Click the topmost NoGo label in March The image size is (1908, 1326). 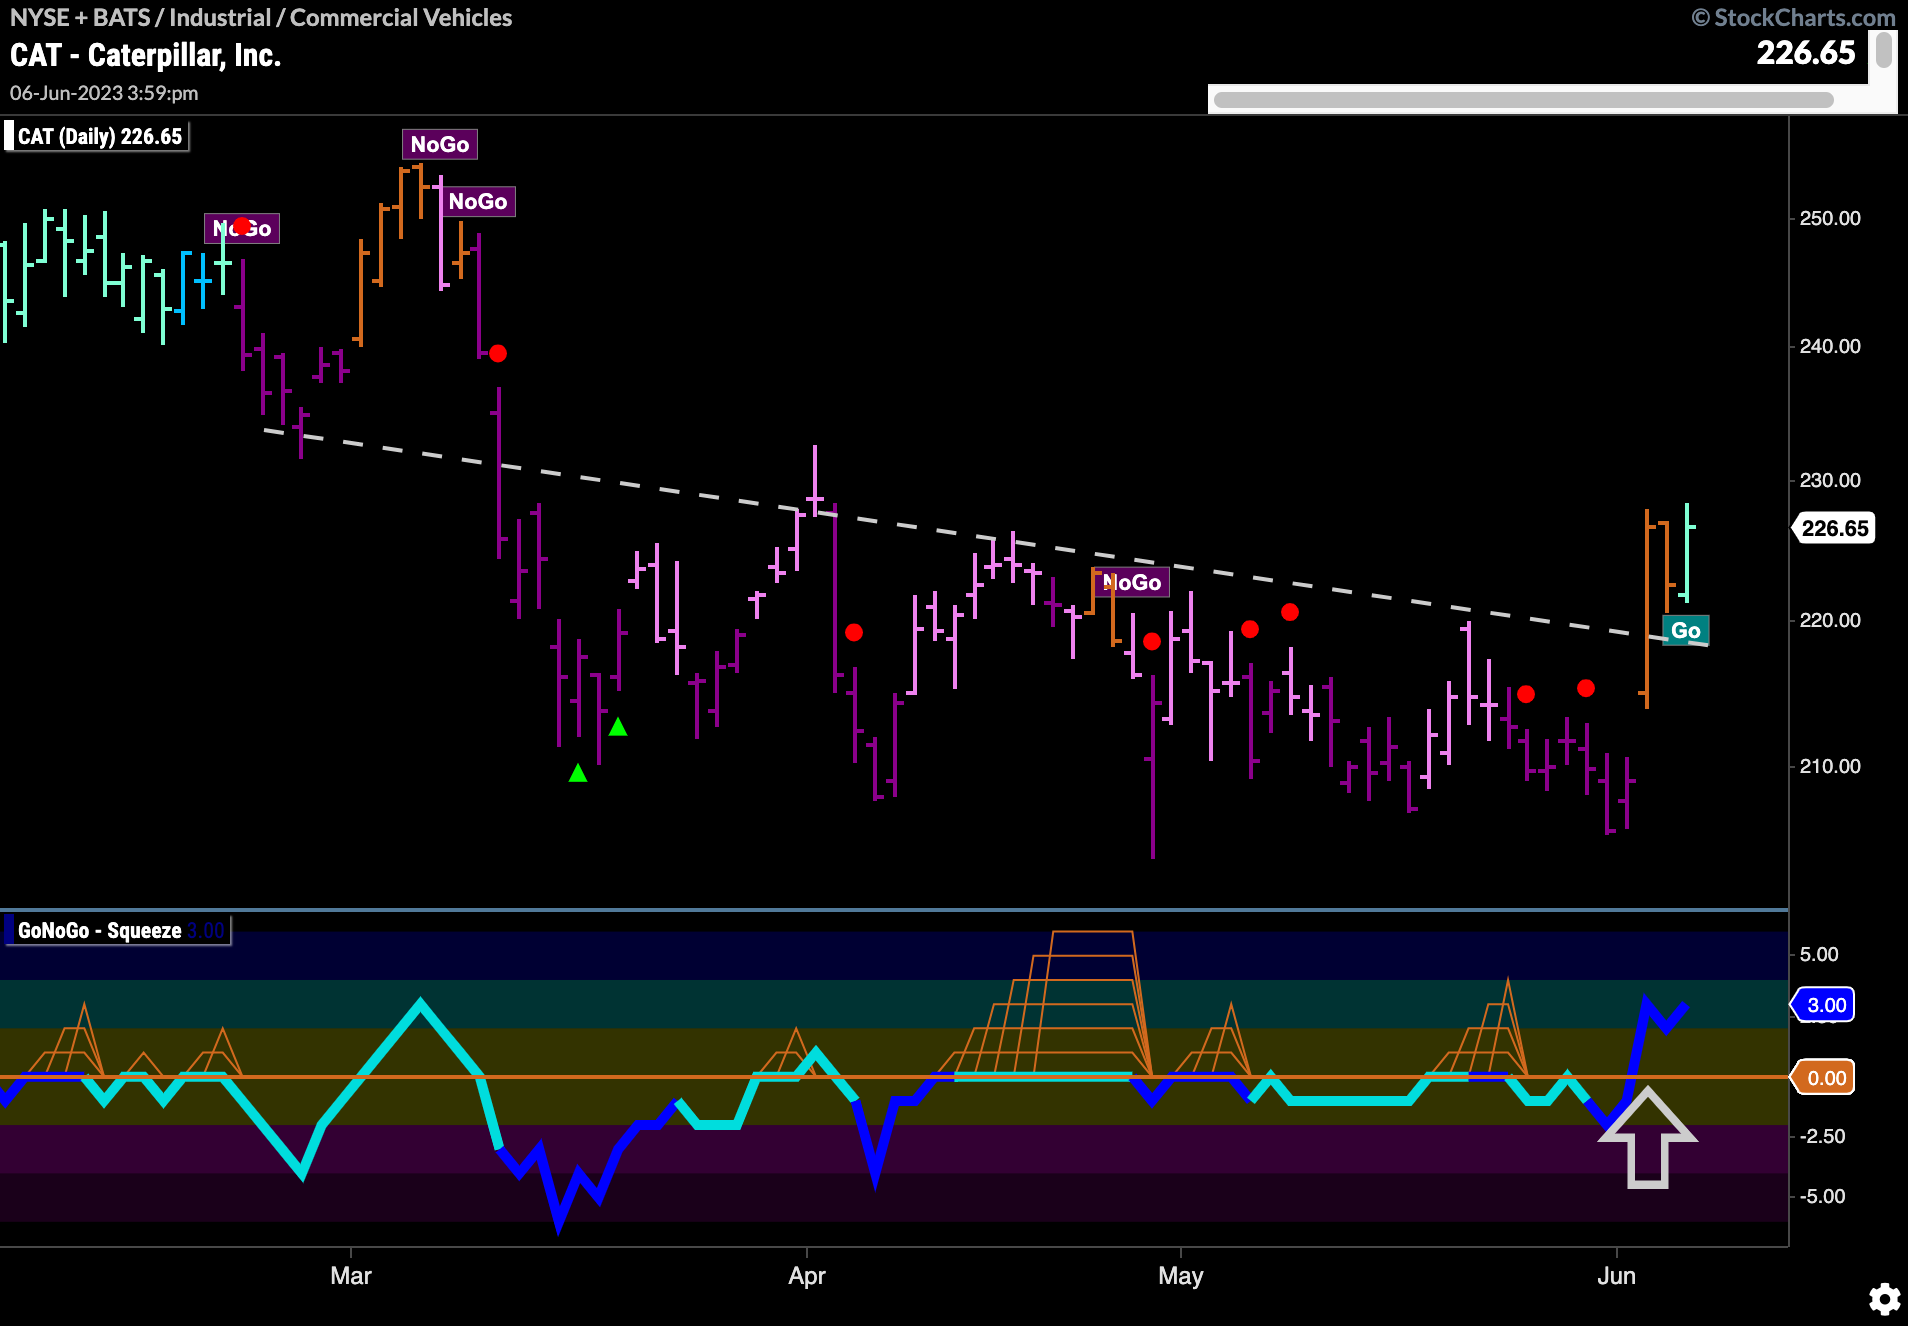440,144
